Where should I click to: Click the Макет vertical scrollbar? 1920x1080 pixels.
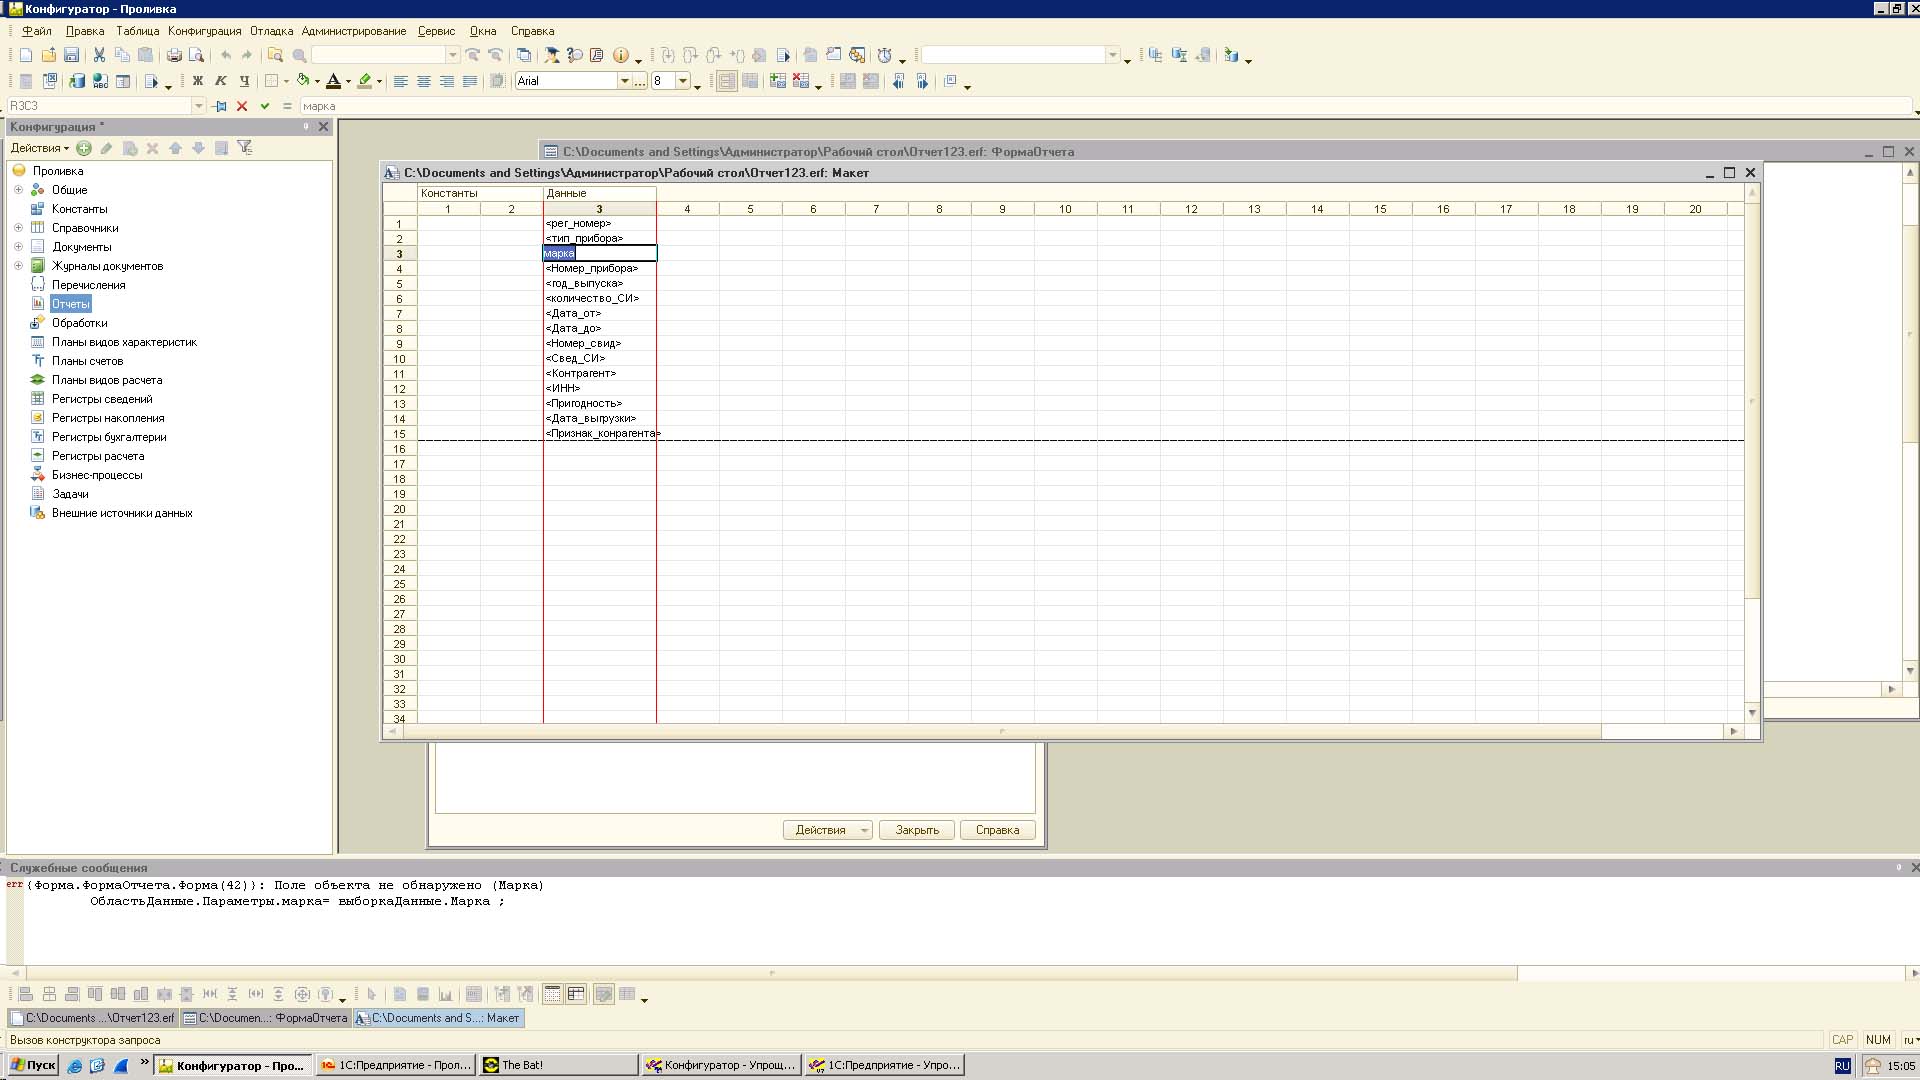click(x=1752, y=452)
